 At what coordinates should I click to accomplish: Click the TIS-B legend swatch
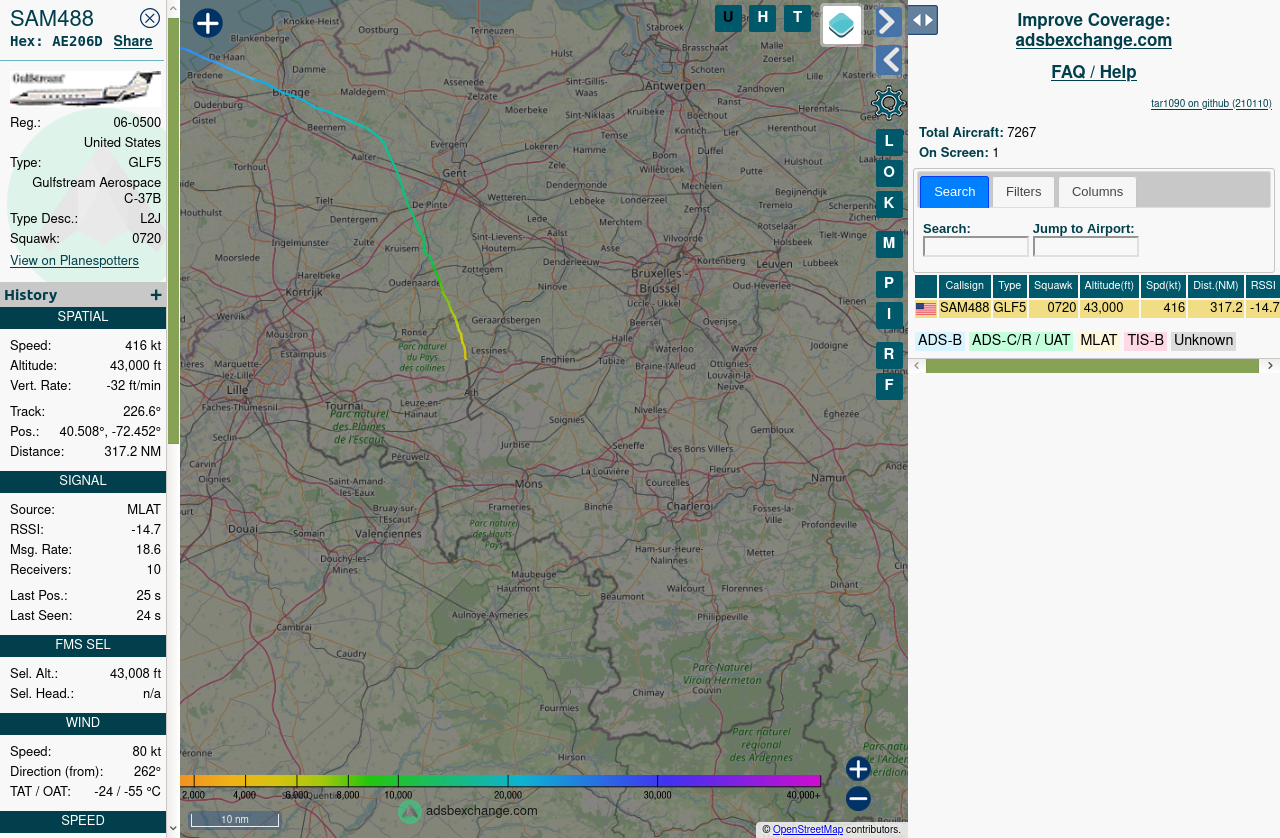(x=1146, y=341)
